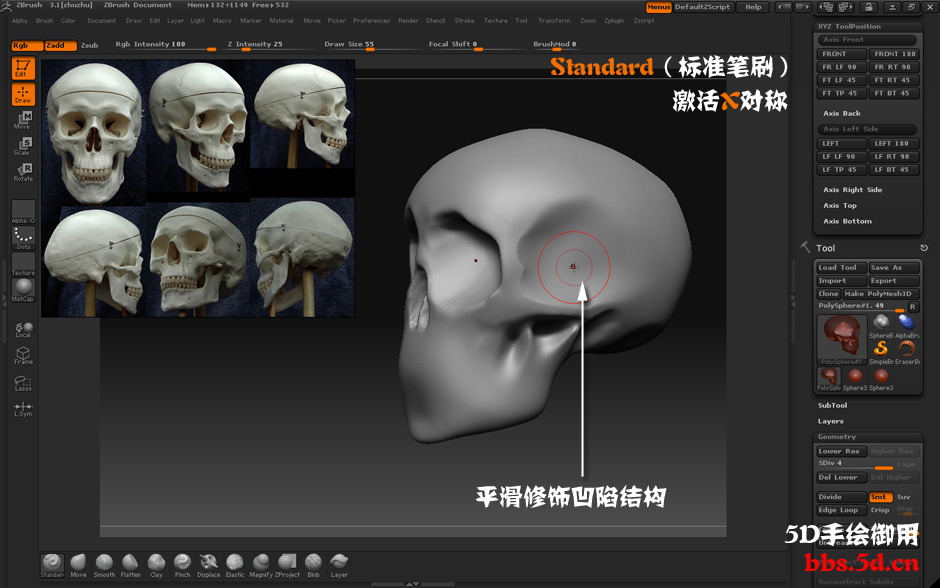Toggle Local transformations
Viewport: 940px width, 588px height.
click(23, 330)
